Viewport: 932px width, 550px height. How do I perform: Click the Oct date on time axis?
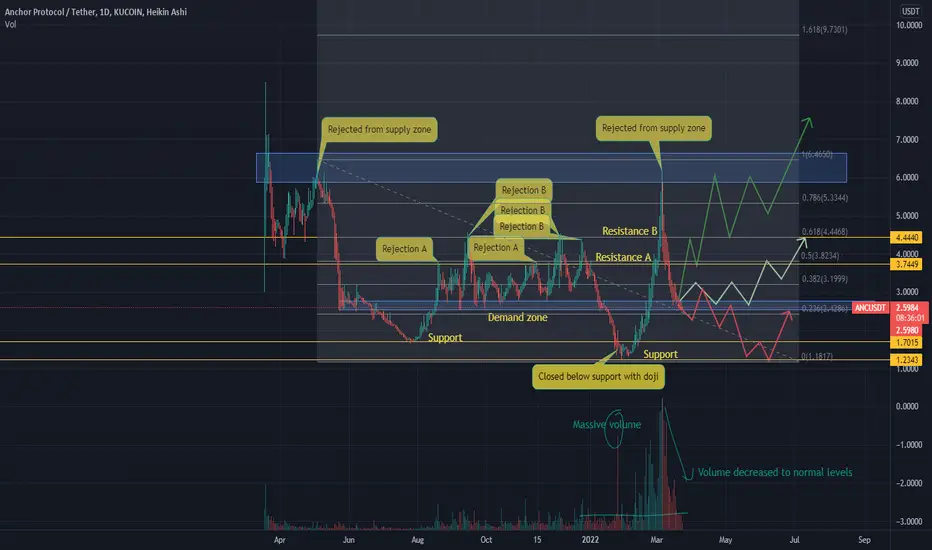[486, 540]
